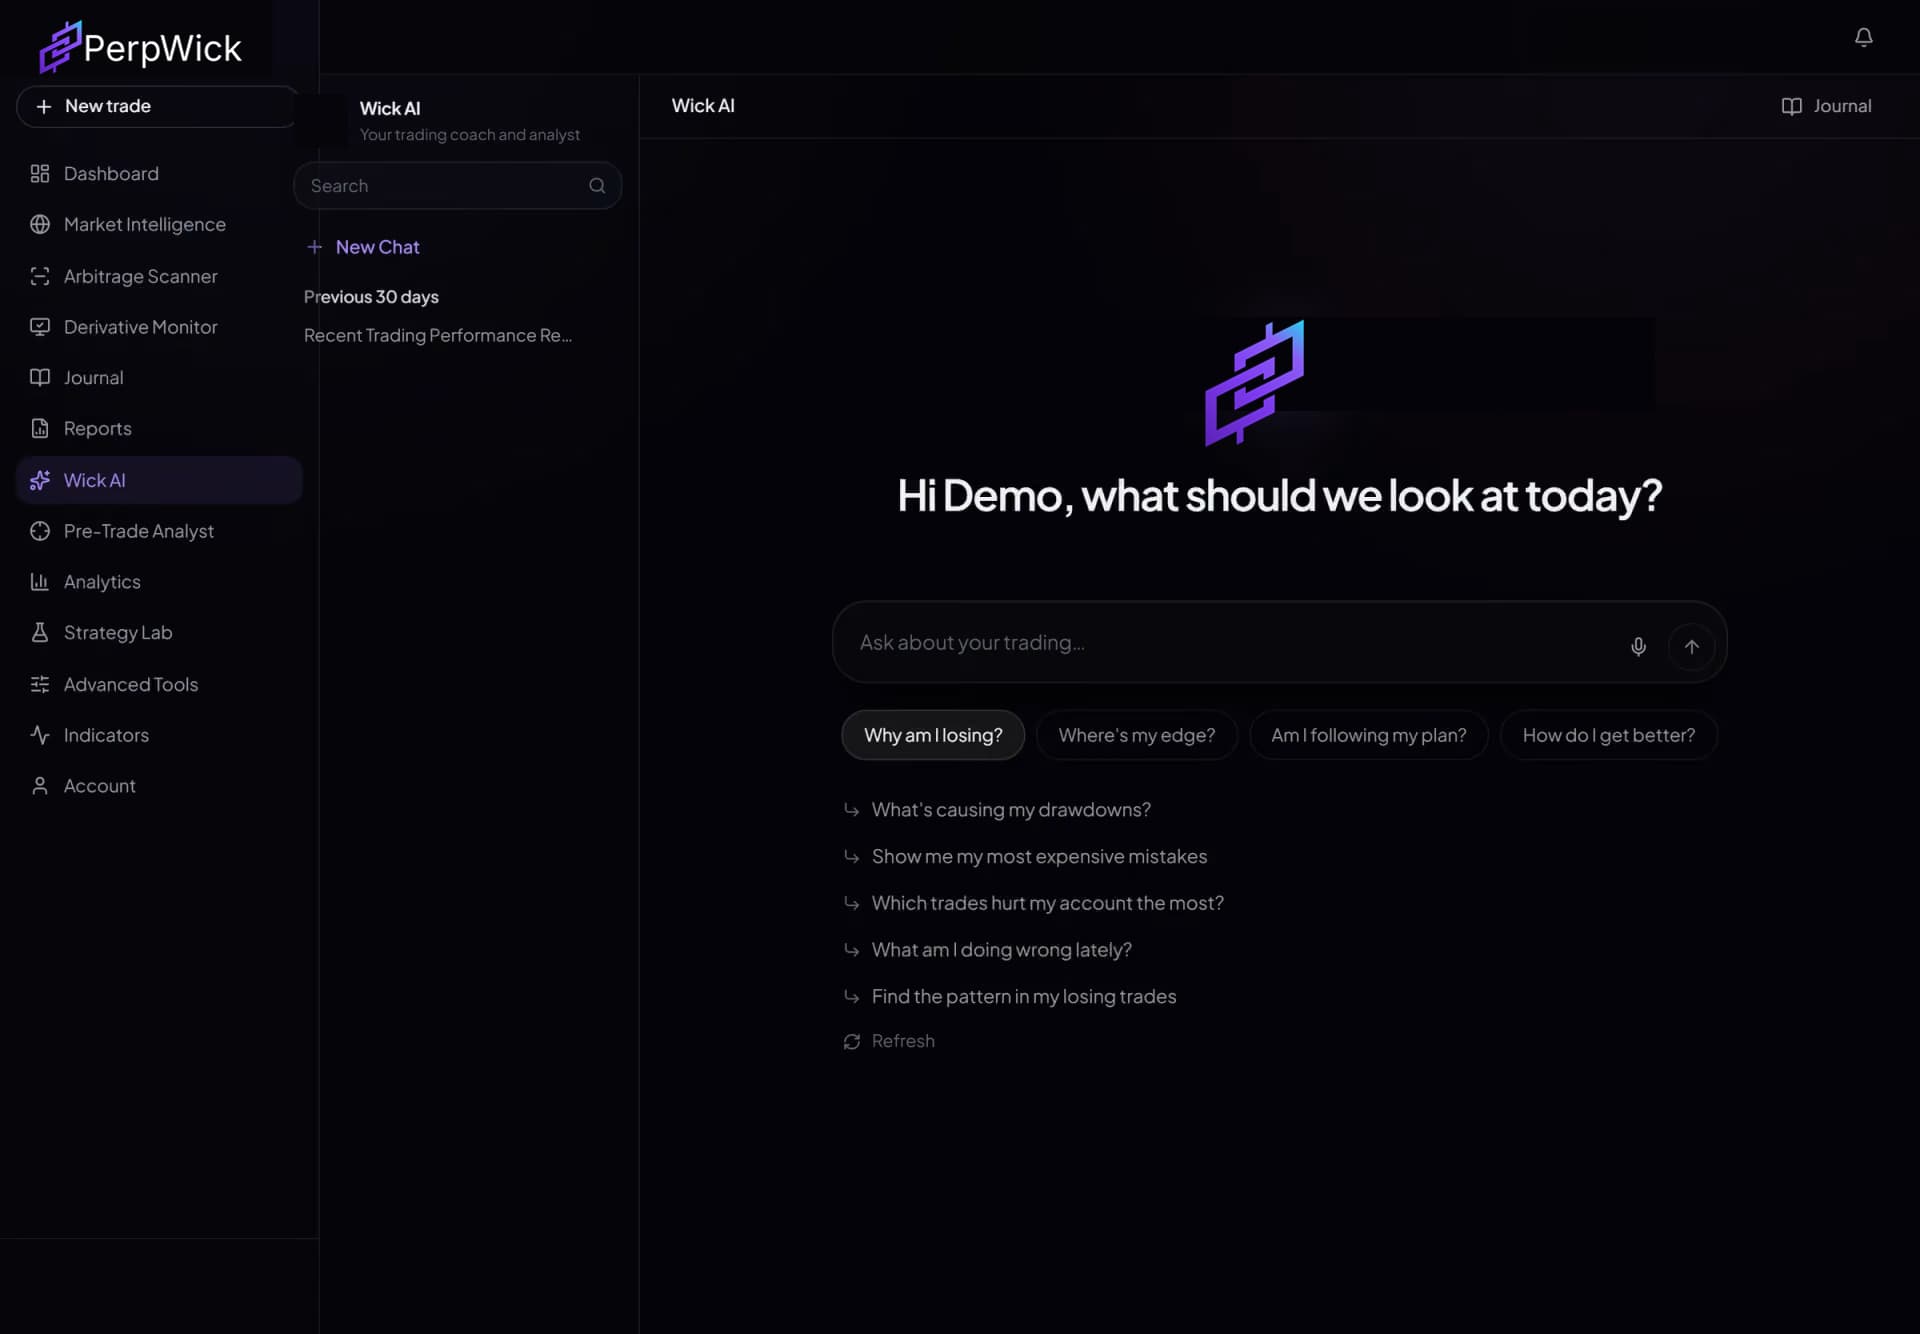1920x1334 pixels.
Task: Select Wick AI in the sidebar
Action: [x=159, y=480]
